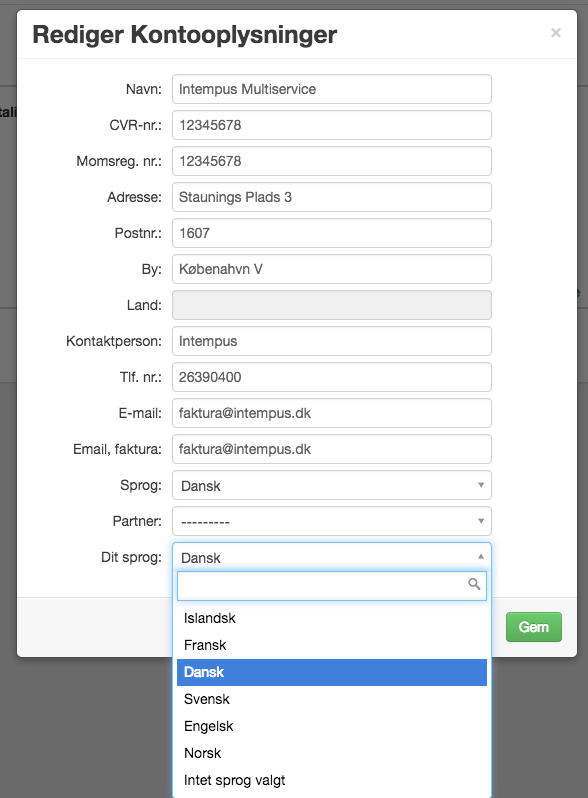The image size is (588, 798).
Task: Click the Sprog dropdown arrow
Action: tap(481, 485)
